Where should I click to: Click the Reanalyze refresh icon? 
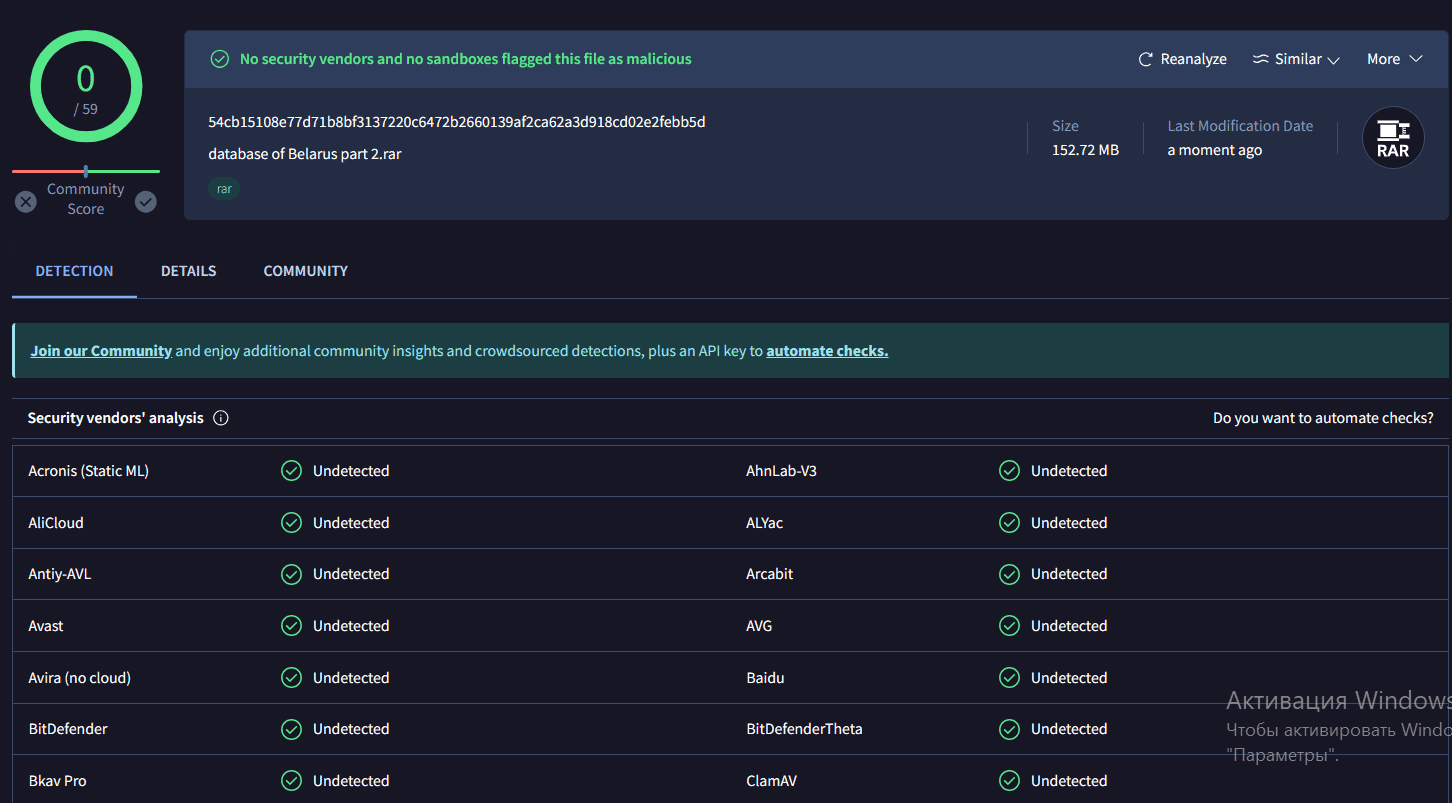1145,60
